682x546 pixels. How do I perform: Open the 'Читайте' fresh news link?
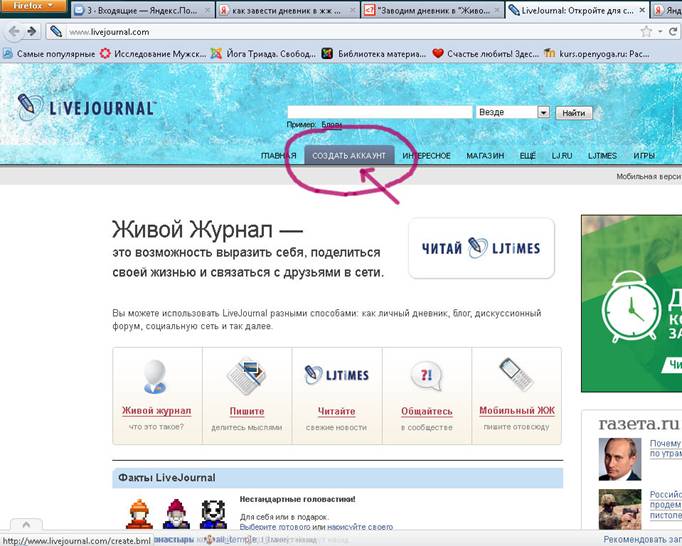point(336,412)
